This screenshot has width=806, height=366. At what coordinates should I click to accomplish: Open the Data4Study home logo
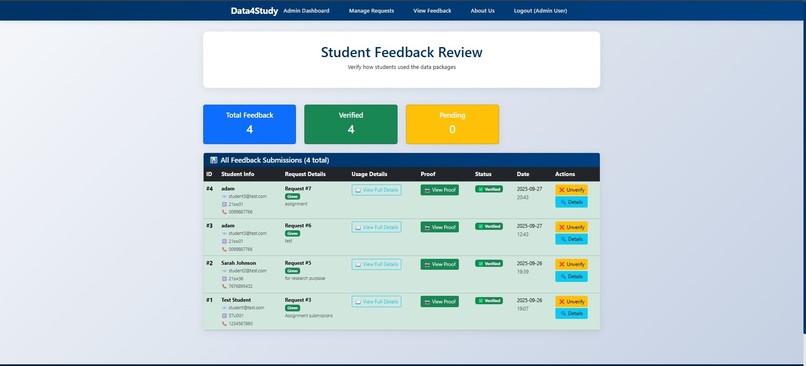(x=254, y=11)
